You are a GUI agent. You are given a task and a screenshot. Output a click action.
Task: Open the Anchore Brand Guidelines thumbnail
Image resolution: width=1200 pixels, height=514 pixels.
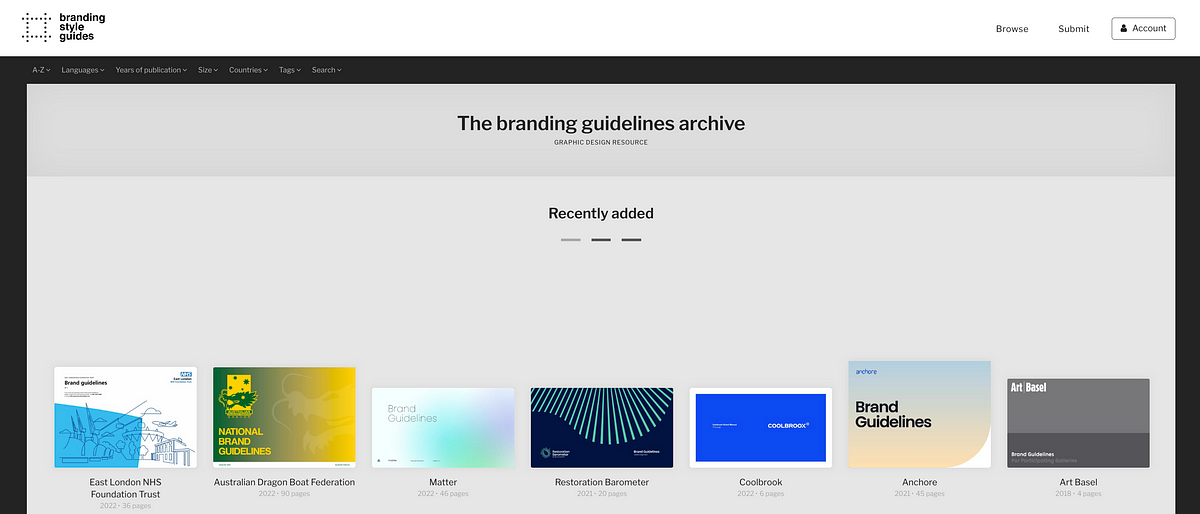tap(919, 414)
